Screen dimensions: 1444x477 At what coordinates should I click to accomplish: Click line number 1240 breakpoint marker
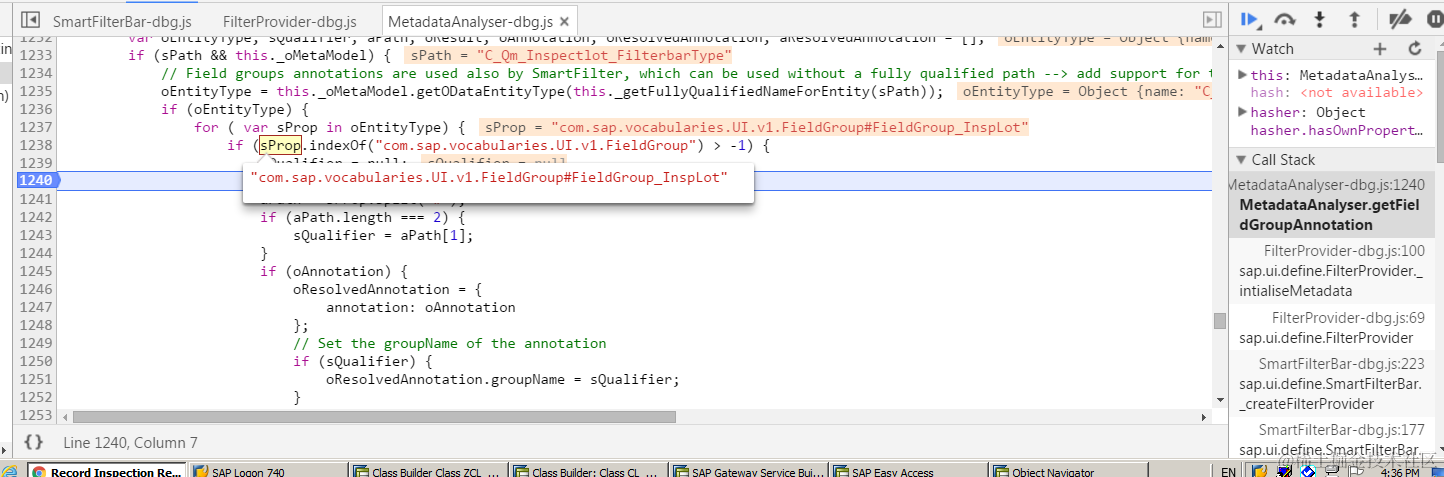(x=36, y=180)
